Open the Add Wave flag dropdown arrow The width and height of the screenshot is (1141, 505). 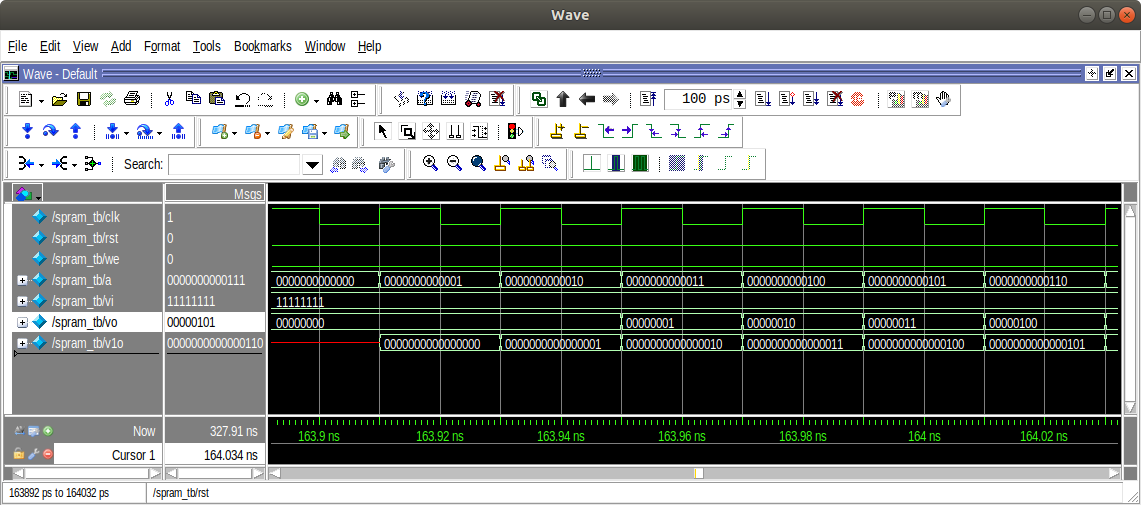pyautogui.click(x=234, y=132)
